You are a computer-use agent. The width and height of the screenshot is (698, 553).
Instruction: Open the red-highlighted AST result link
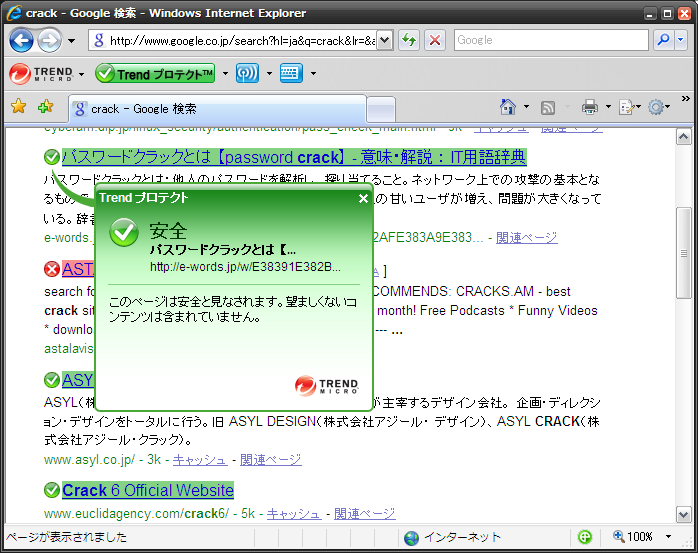pyautogui.click(x=78, y=269)
